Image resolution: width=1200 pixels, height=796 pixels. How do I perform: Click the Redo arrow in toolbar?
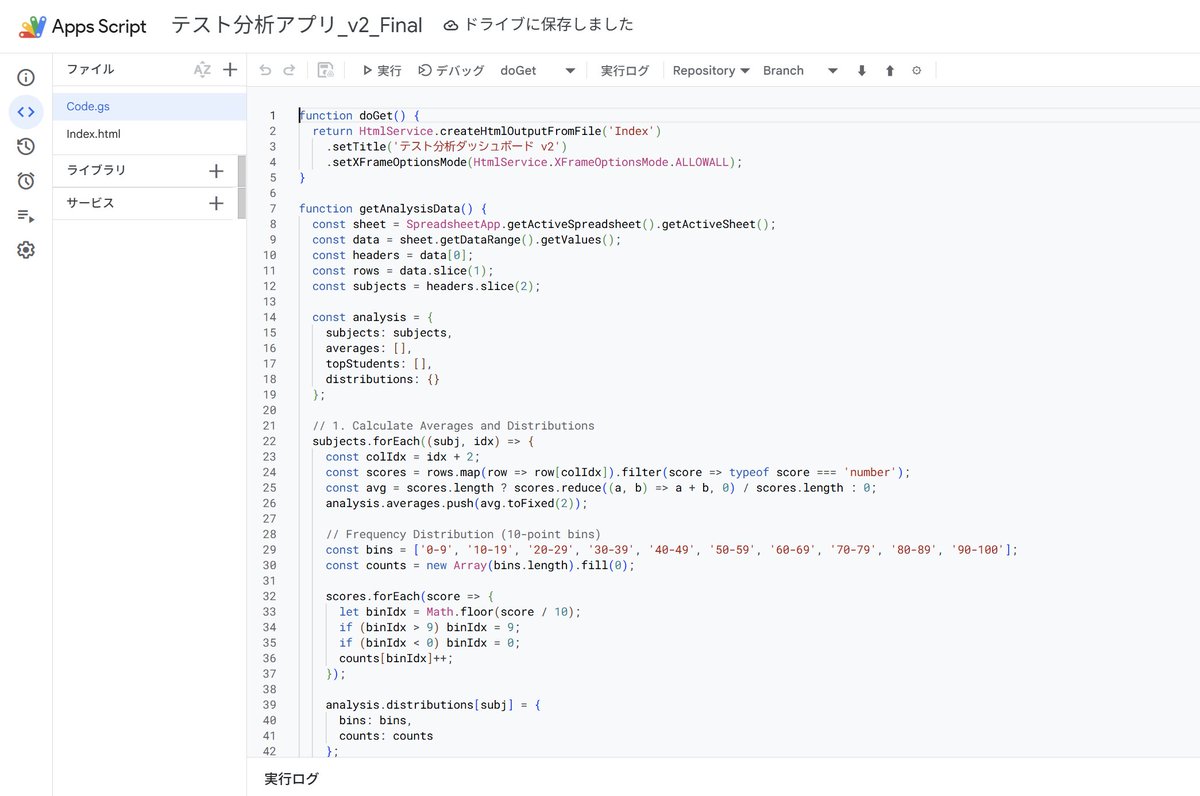[x=289, y=71]
